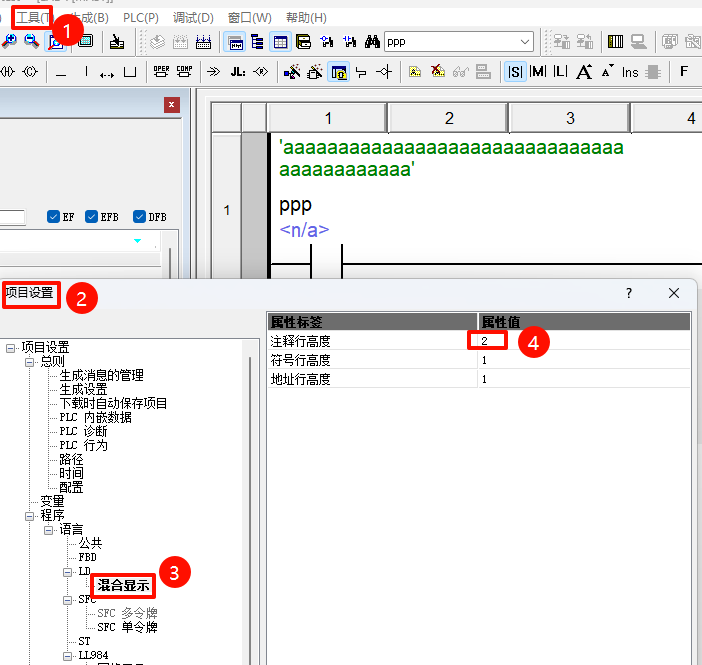Click the ? help button in dialog
702x665 pixels.
click(x=629, y=293)
